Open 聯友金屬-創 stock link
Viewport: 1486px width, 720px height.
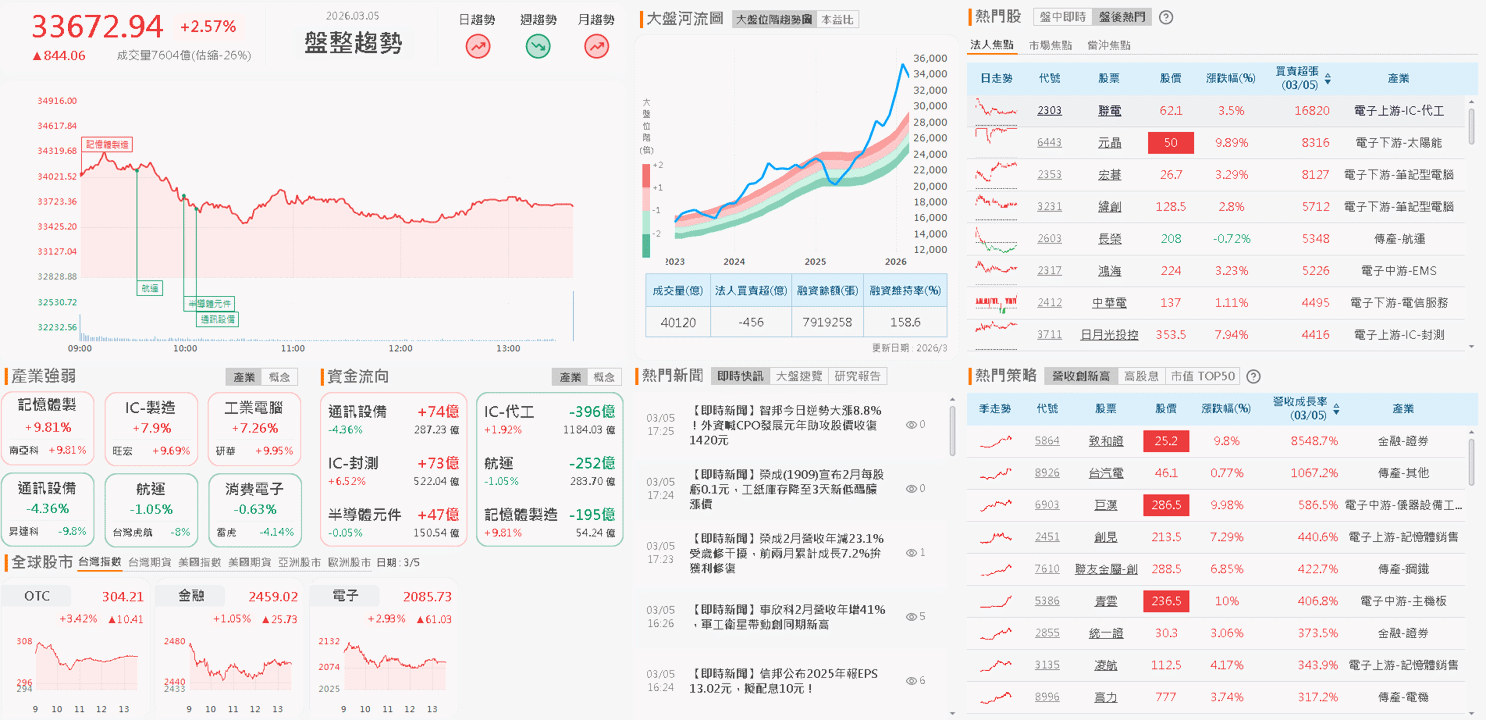pyautogui.click(x=1106, y=569)
